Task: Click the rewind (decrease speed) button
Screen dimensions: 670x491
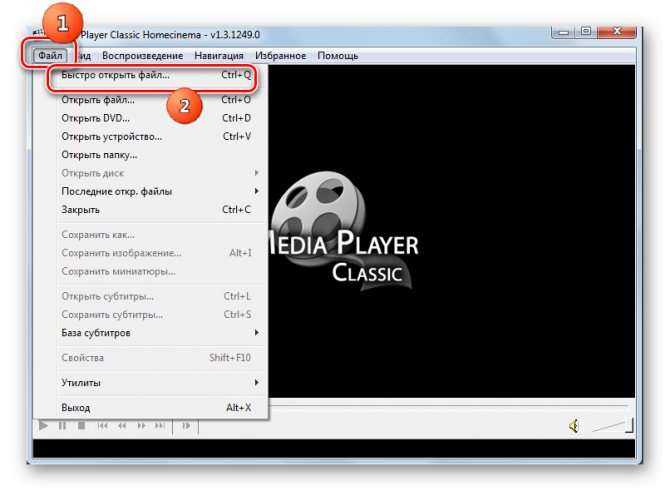Action: [122, 426]
